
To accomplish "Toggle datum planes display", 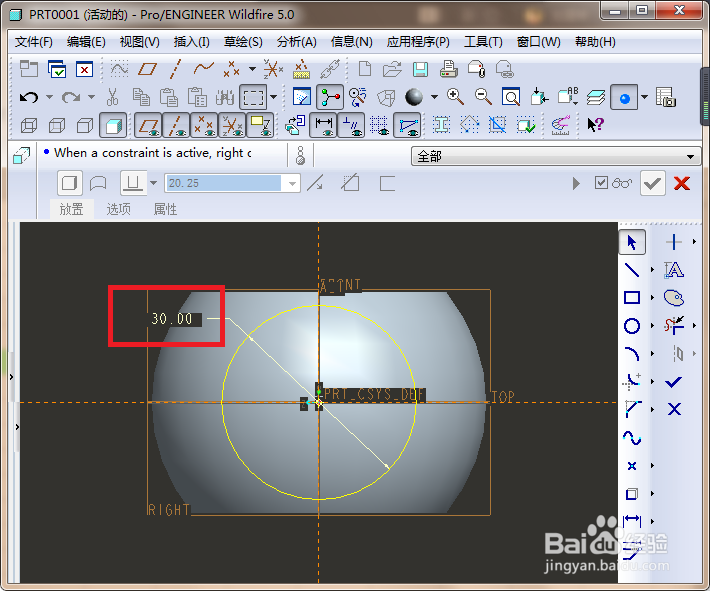I will coord(148,125).
